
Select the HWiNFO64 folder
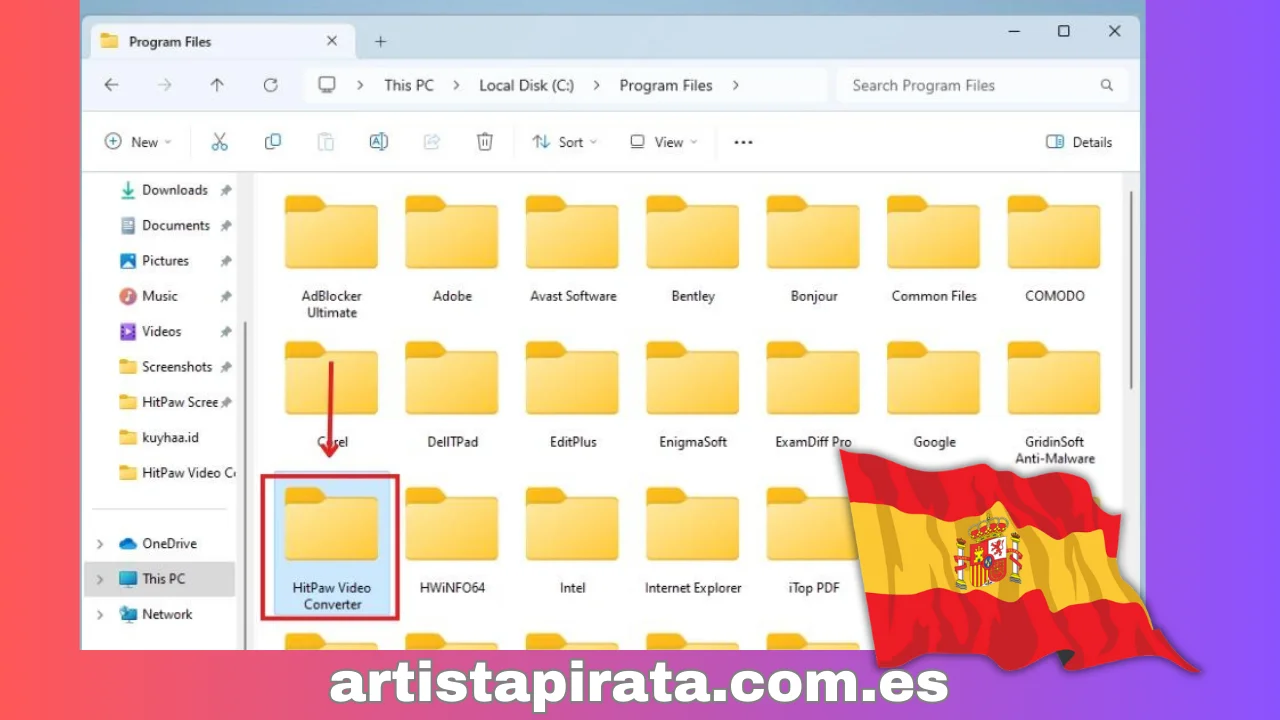[x=452, y=541]
